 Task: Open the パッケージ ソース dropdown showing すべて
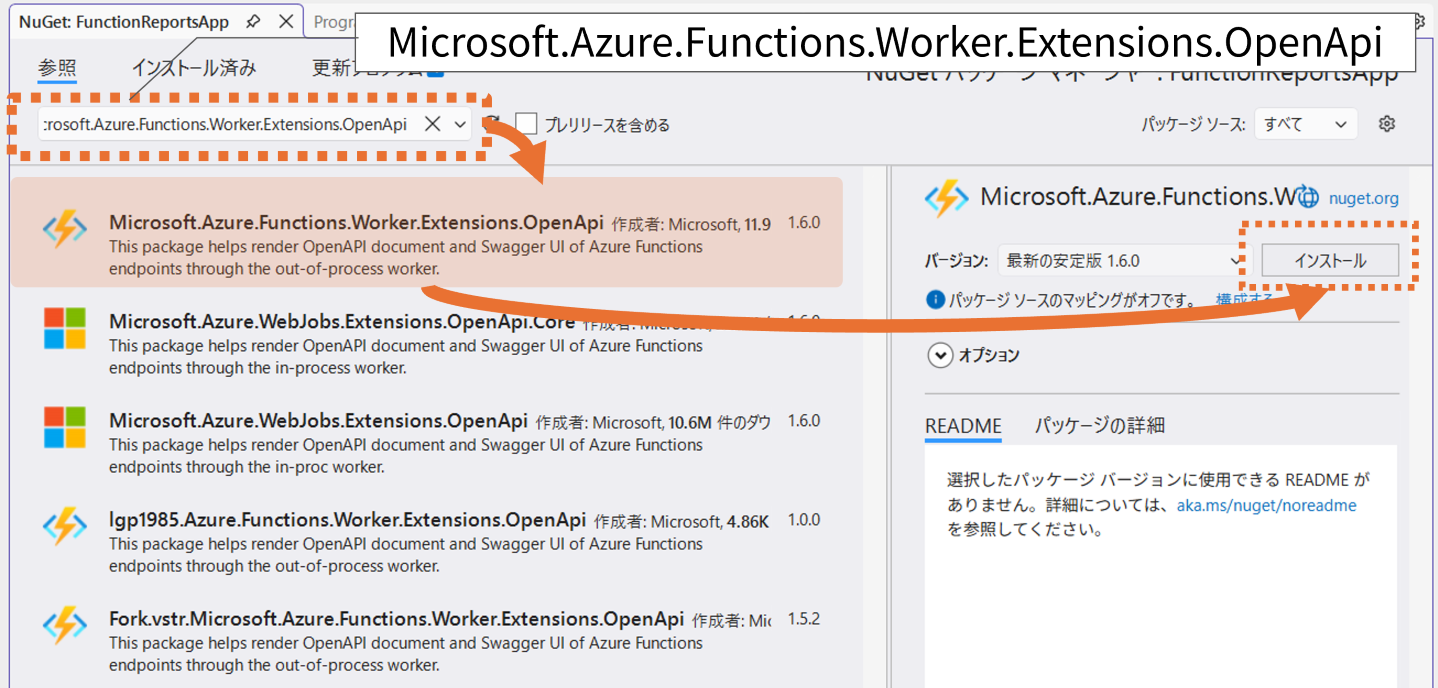coord(1305,123)
